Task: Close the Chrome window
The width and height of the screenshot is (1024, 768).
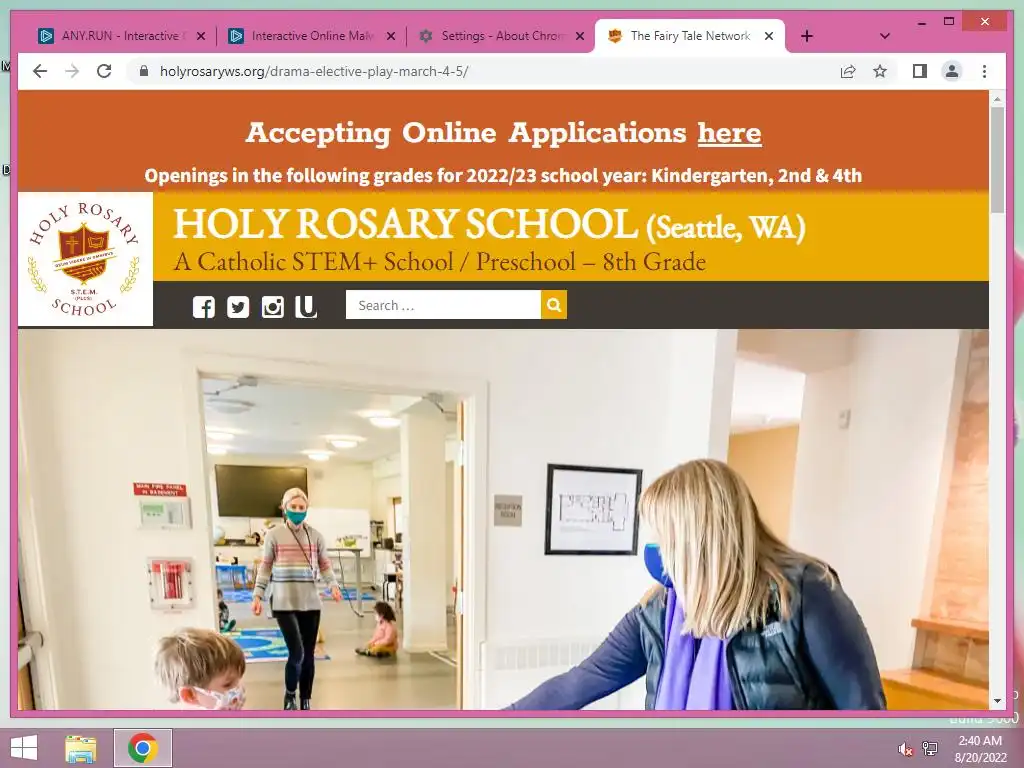Action: point(985,22)
